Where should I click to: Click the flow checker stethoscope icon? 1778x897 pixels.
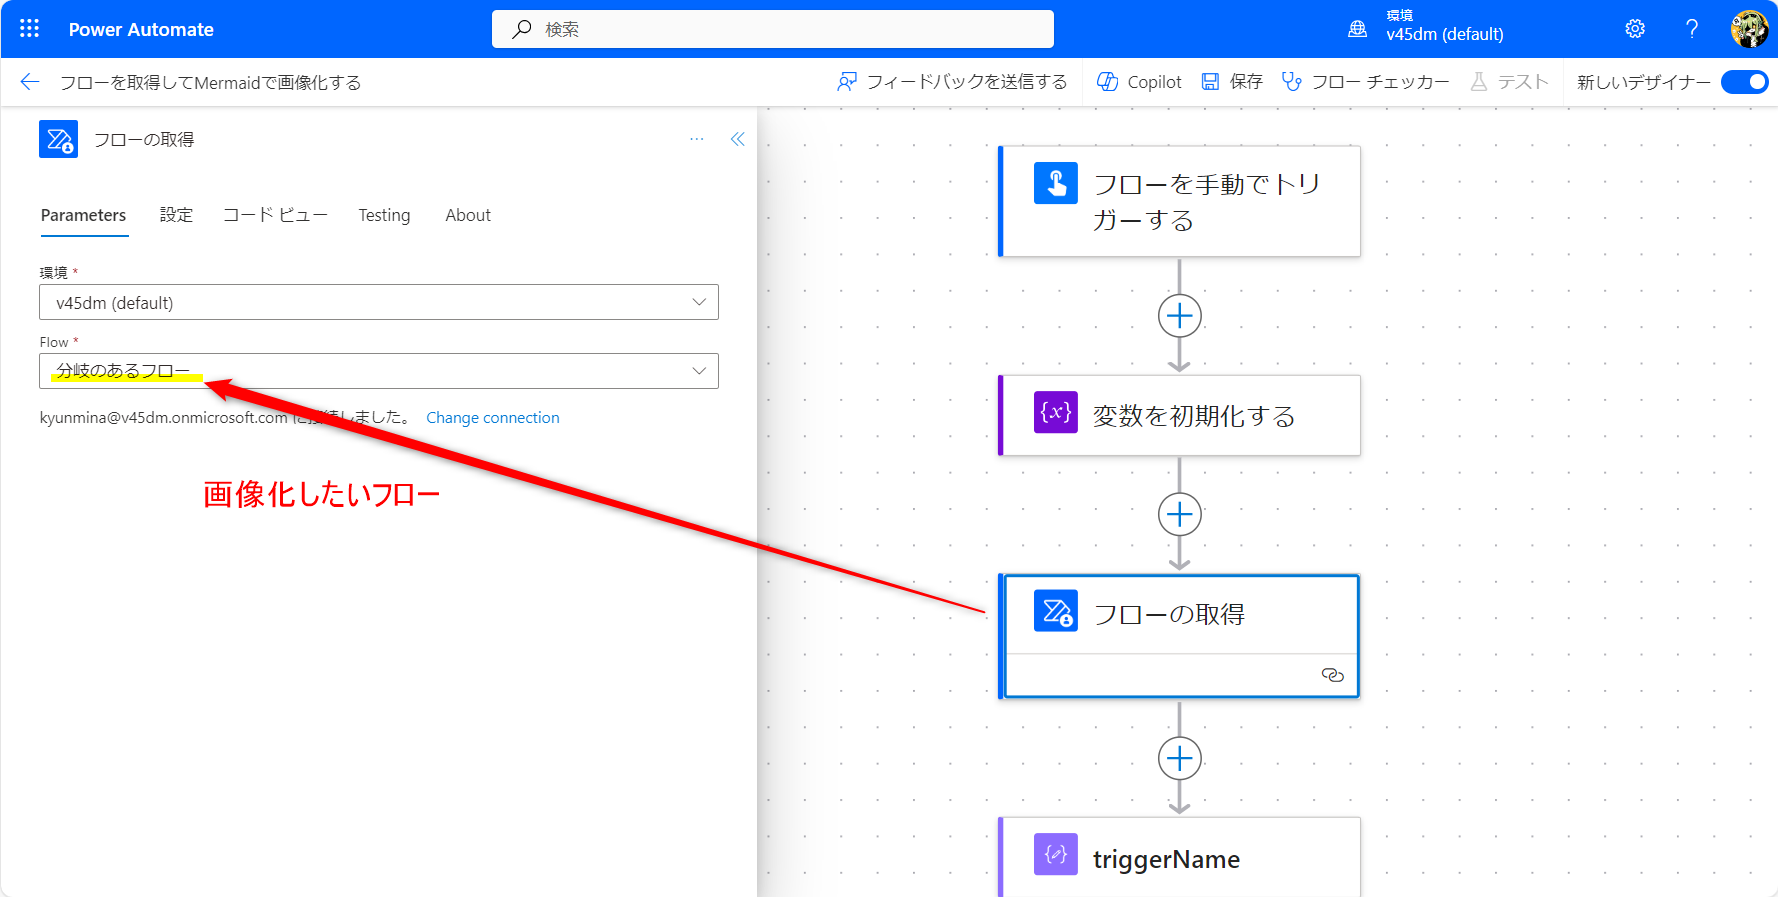1292,82
